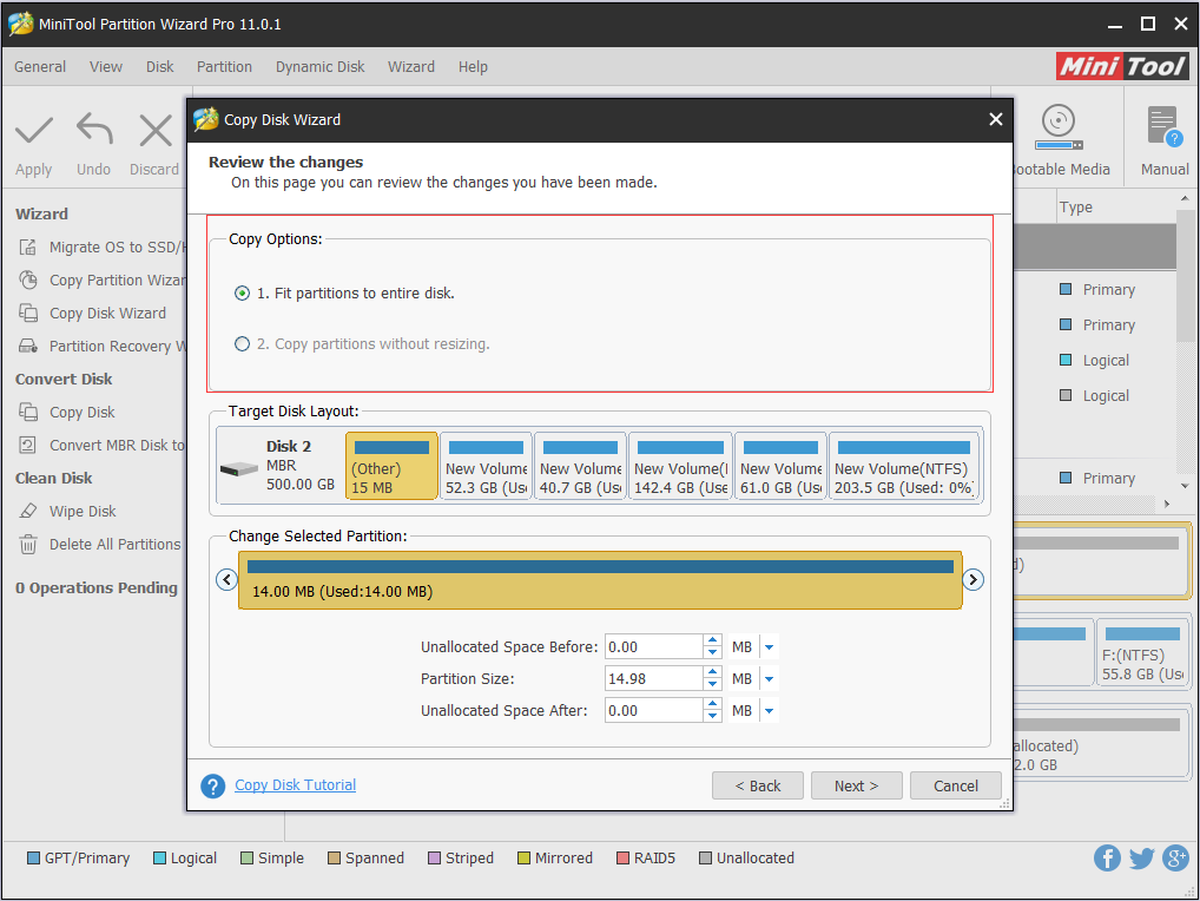Click the Undo arrow icon
The width and height of the screenshot is (1200, 901).
click(x=94, y=130)
